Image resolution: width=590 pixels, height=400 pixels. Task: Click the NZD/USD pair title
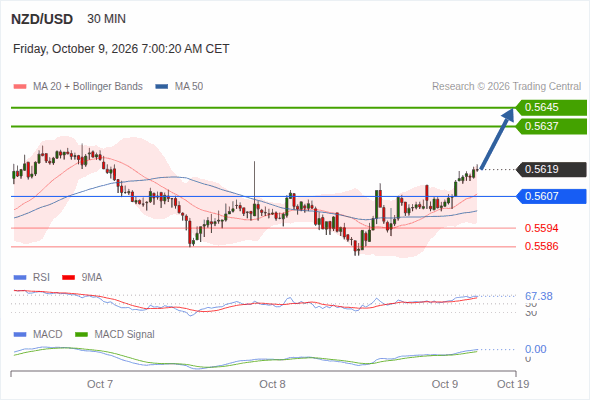pyautogui.click(x=42, y=19)
